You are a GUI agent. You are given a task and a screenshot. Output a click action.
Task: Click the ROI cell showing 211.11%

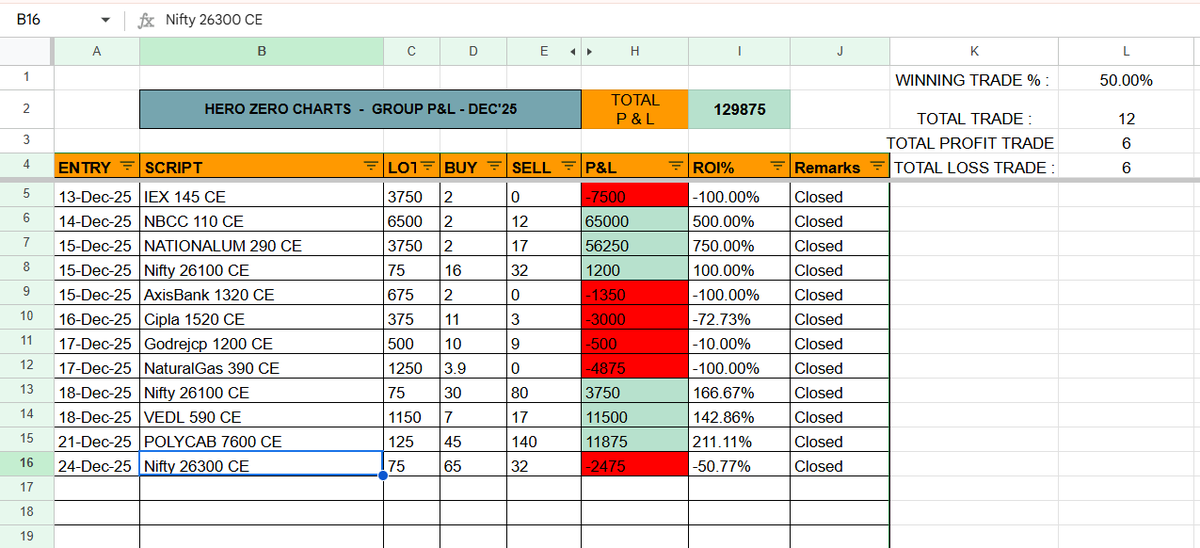tap(739, 442)
